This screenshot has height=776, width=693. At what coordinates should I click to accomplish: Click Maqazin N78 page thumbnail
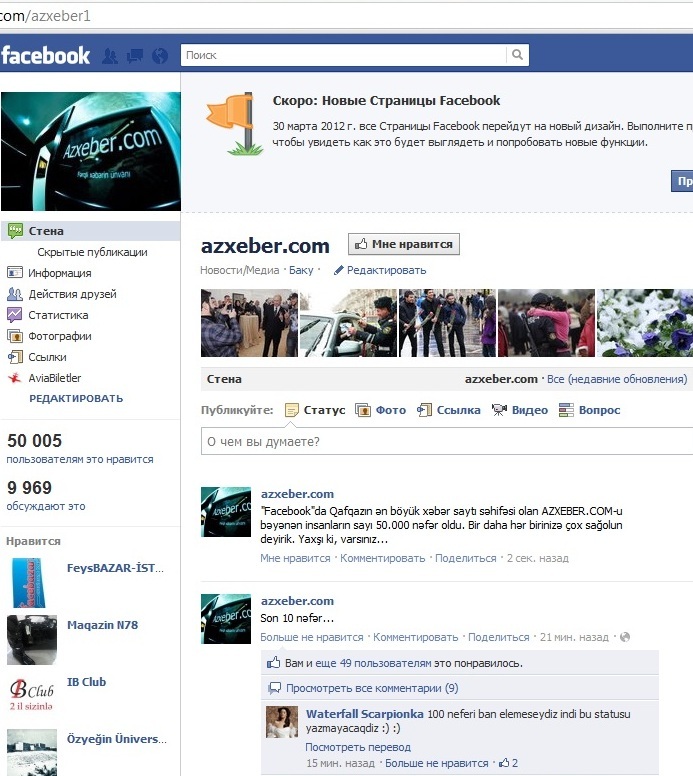[x=32, y=640]
